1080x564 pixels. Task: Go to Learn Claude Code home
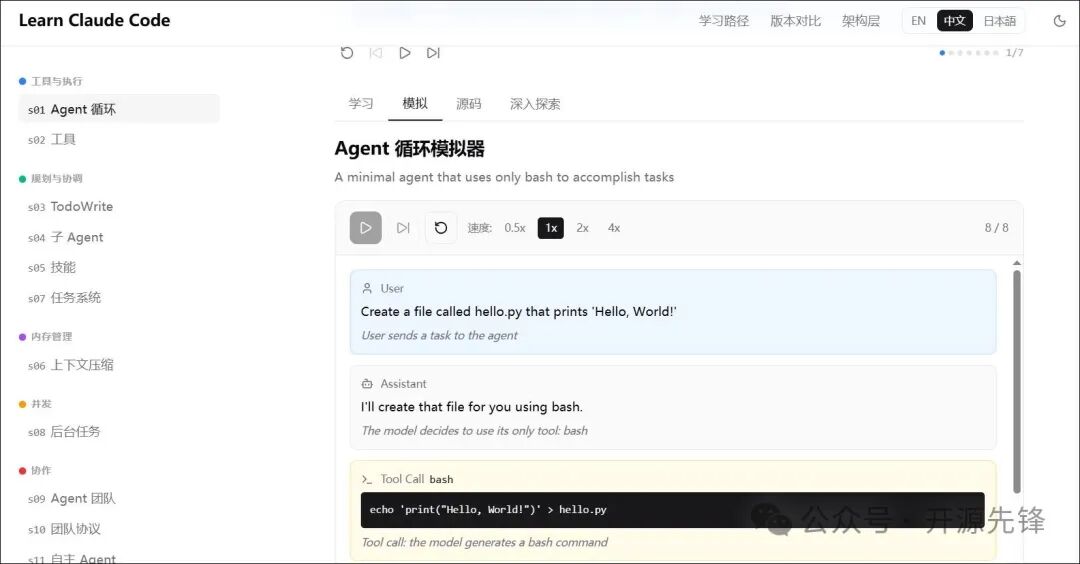(x=94, y=21)
